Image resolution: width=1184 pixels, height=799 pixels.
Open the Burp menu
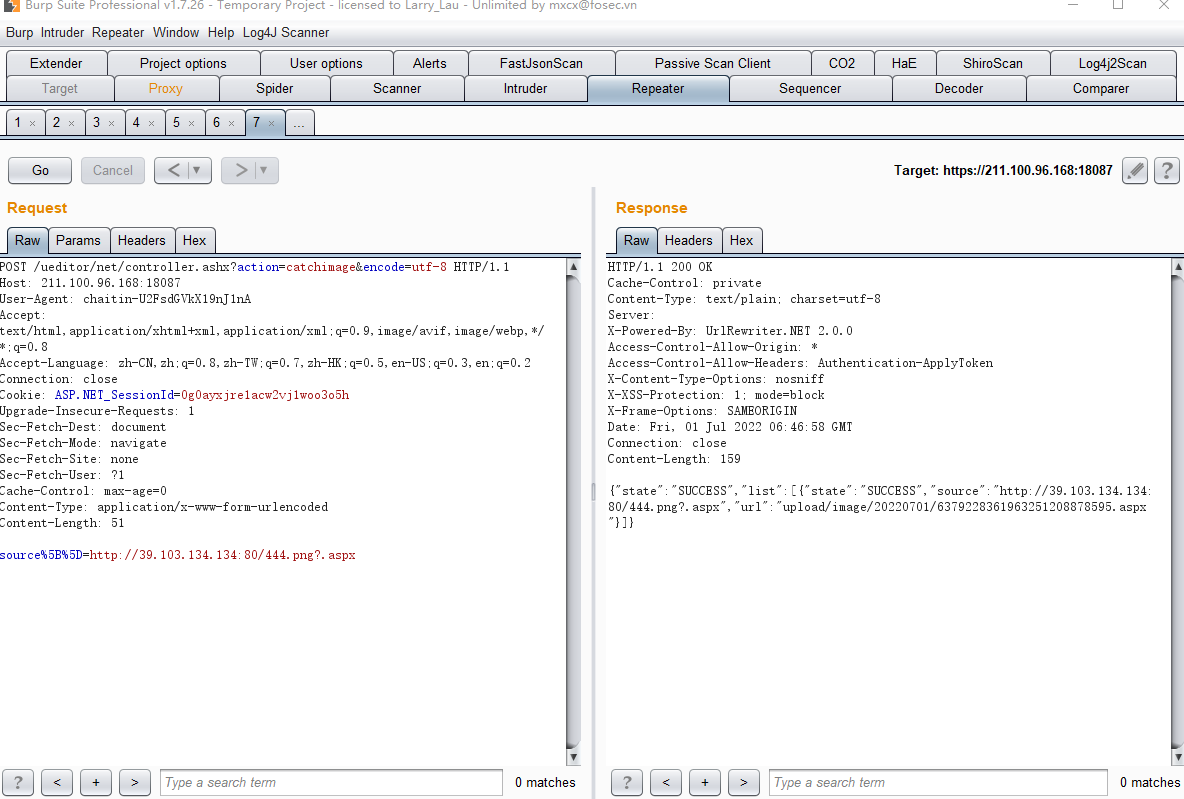[20, 32]
